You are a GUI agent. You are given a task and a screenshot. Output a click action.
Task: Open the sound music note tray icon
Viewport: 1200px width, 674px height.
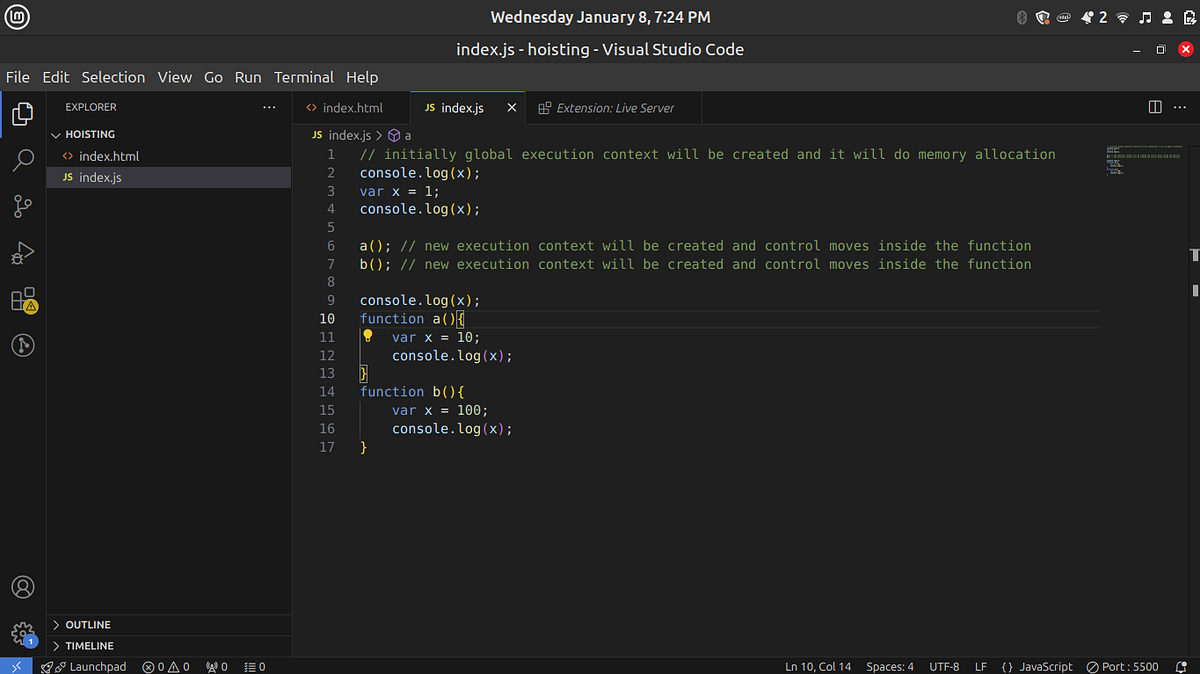click(x=1145, y=17)
